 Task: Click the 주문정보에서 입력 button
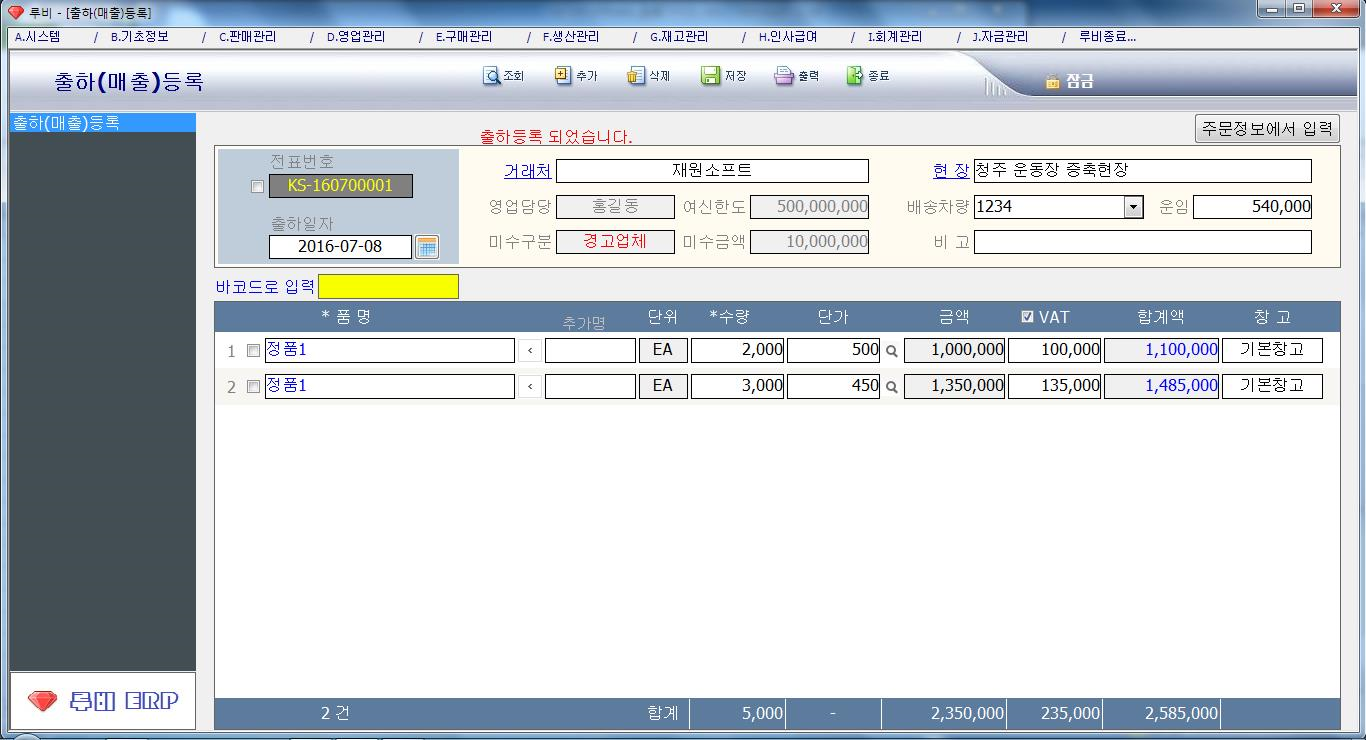[1267, 128]
